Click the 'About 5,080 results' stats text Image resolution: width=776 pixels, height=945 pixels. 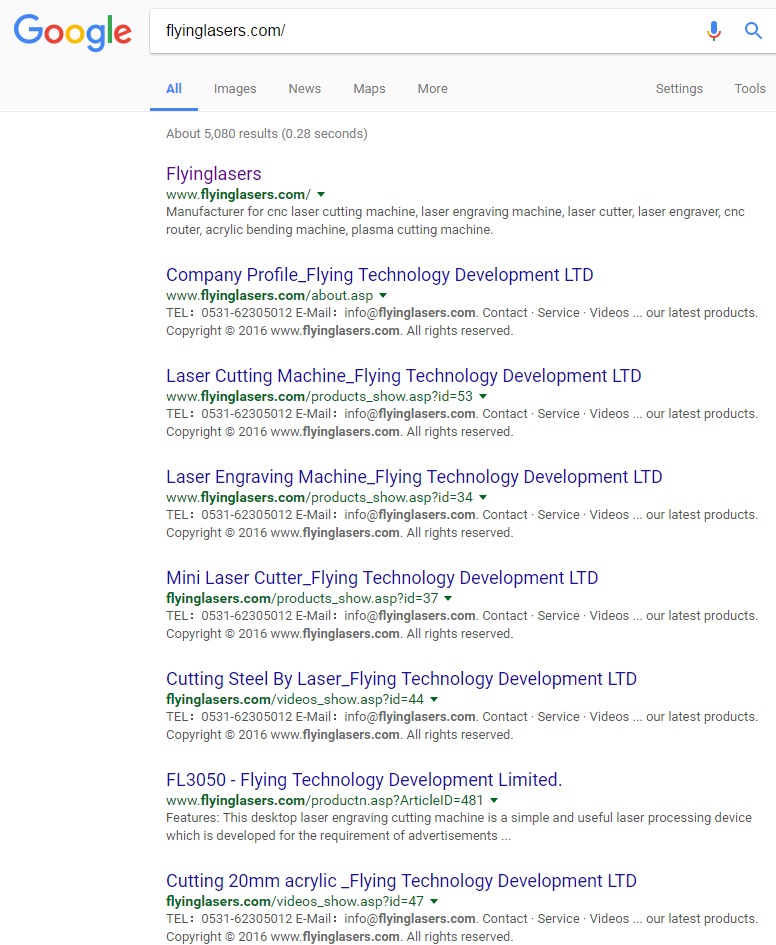pyautogui.click(x=266, y=134)
